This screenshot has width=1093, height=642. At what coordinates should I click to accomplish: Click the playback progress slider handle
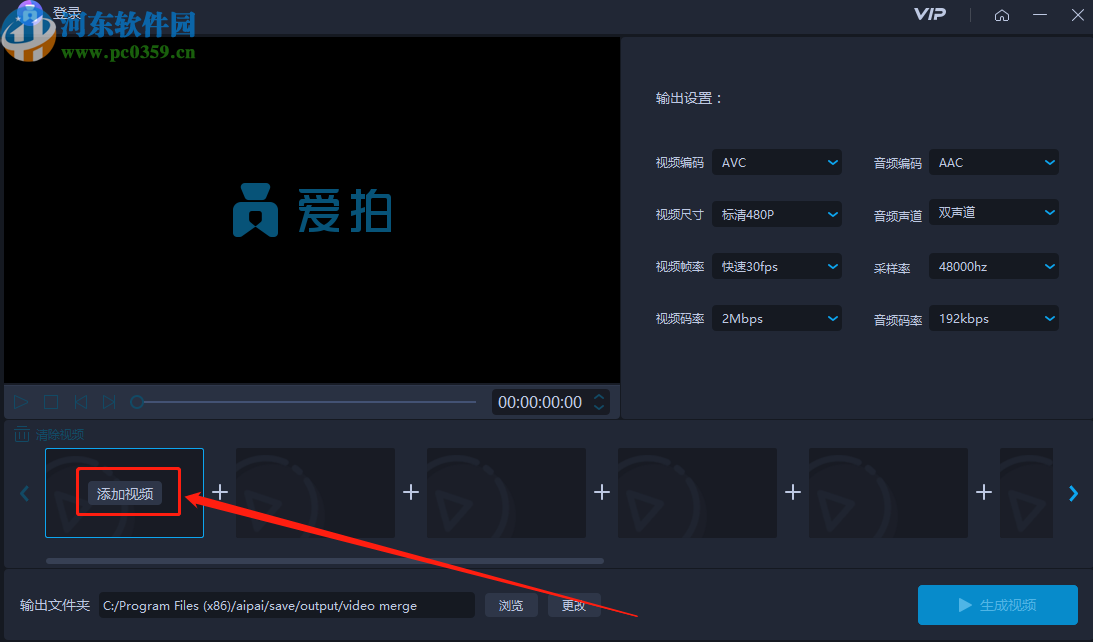137,401
